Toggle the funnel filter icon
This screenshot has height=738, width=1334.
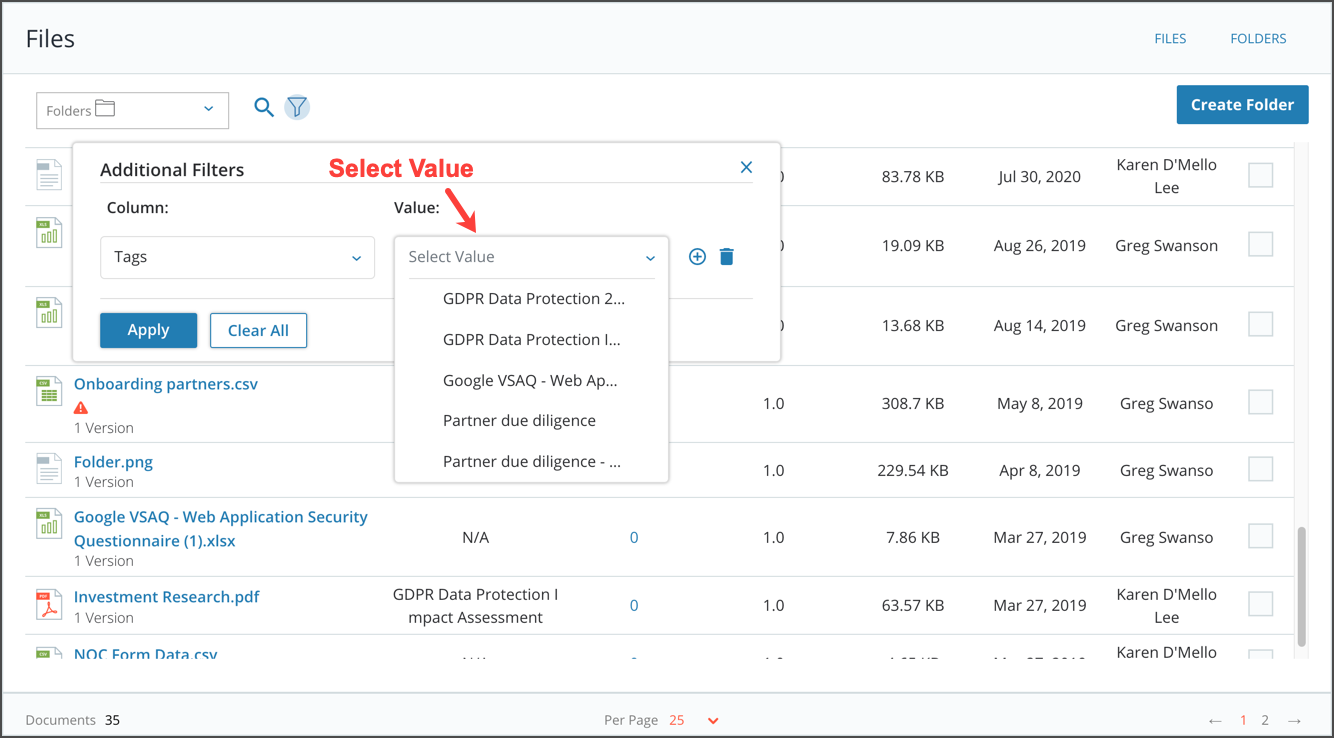297,107
